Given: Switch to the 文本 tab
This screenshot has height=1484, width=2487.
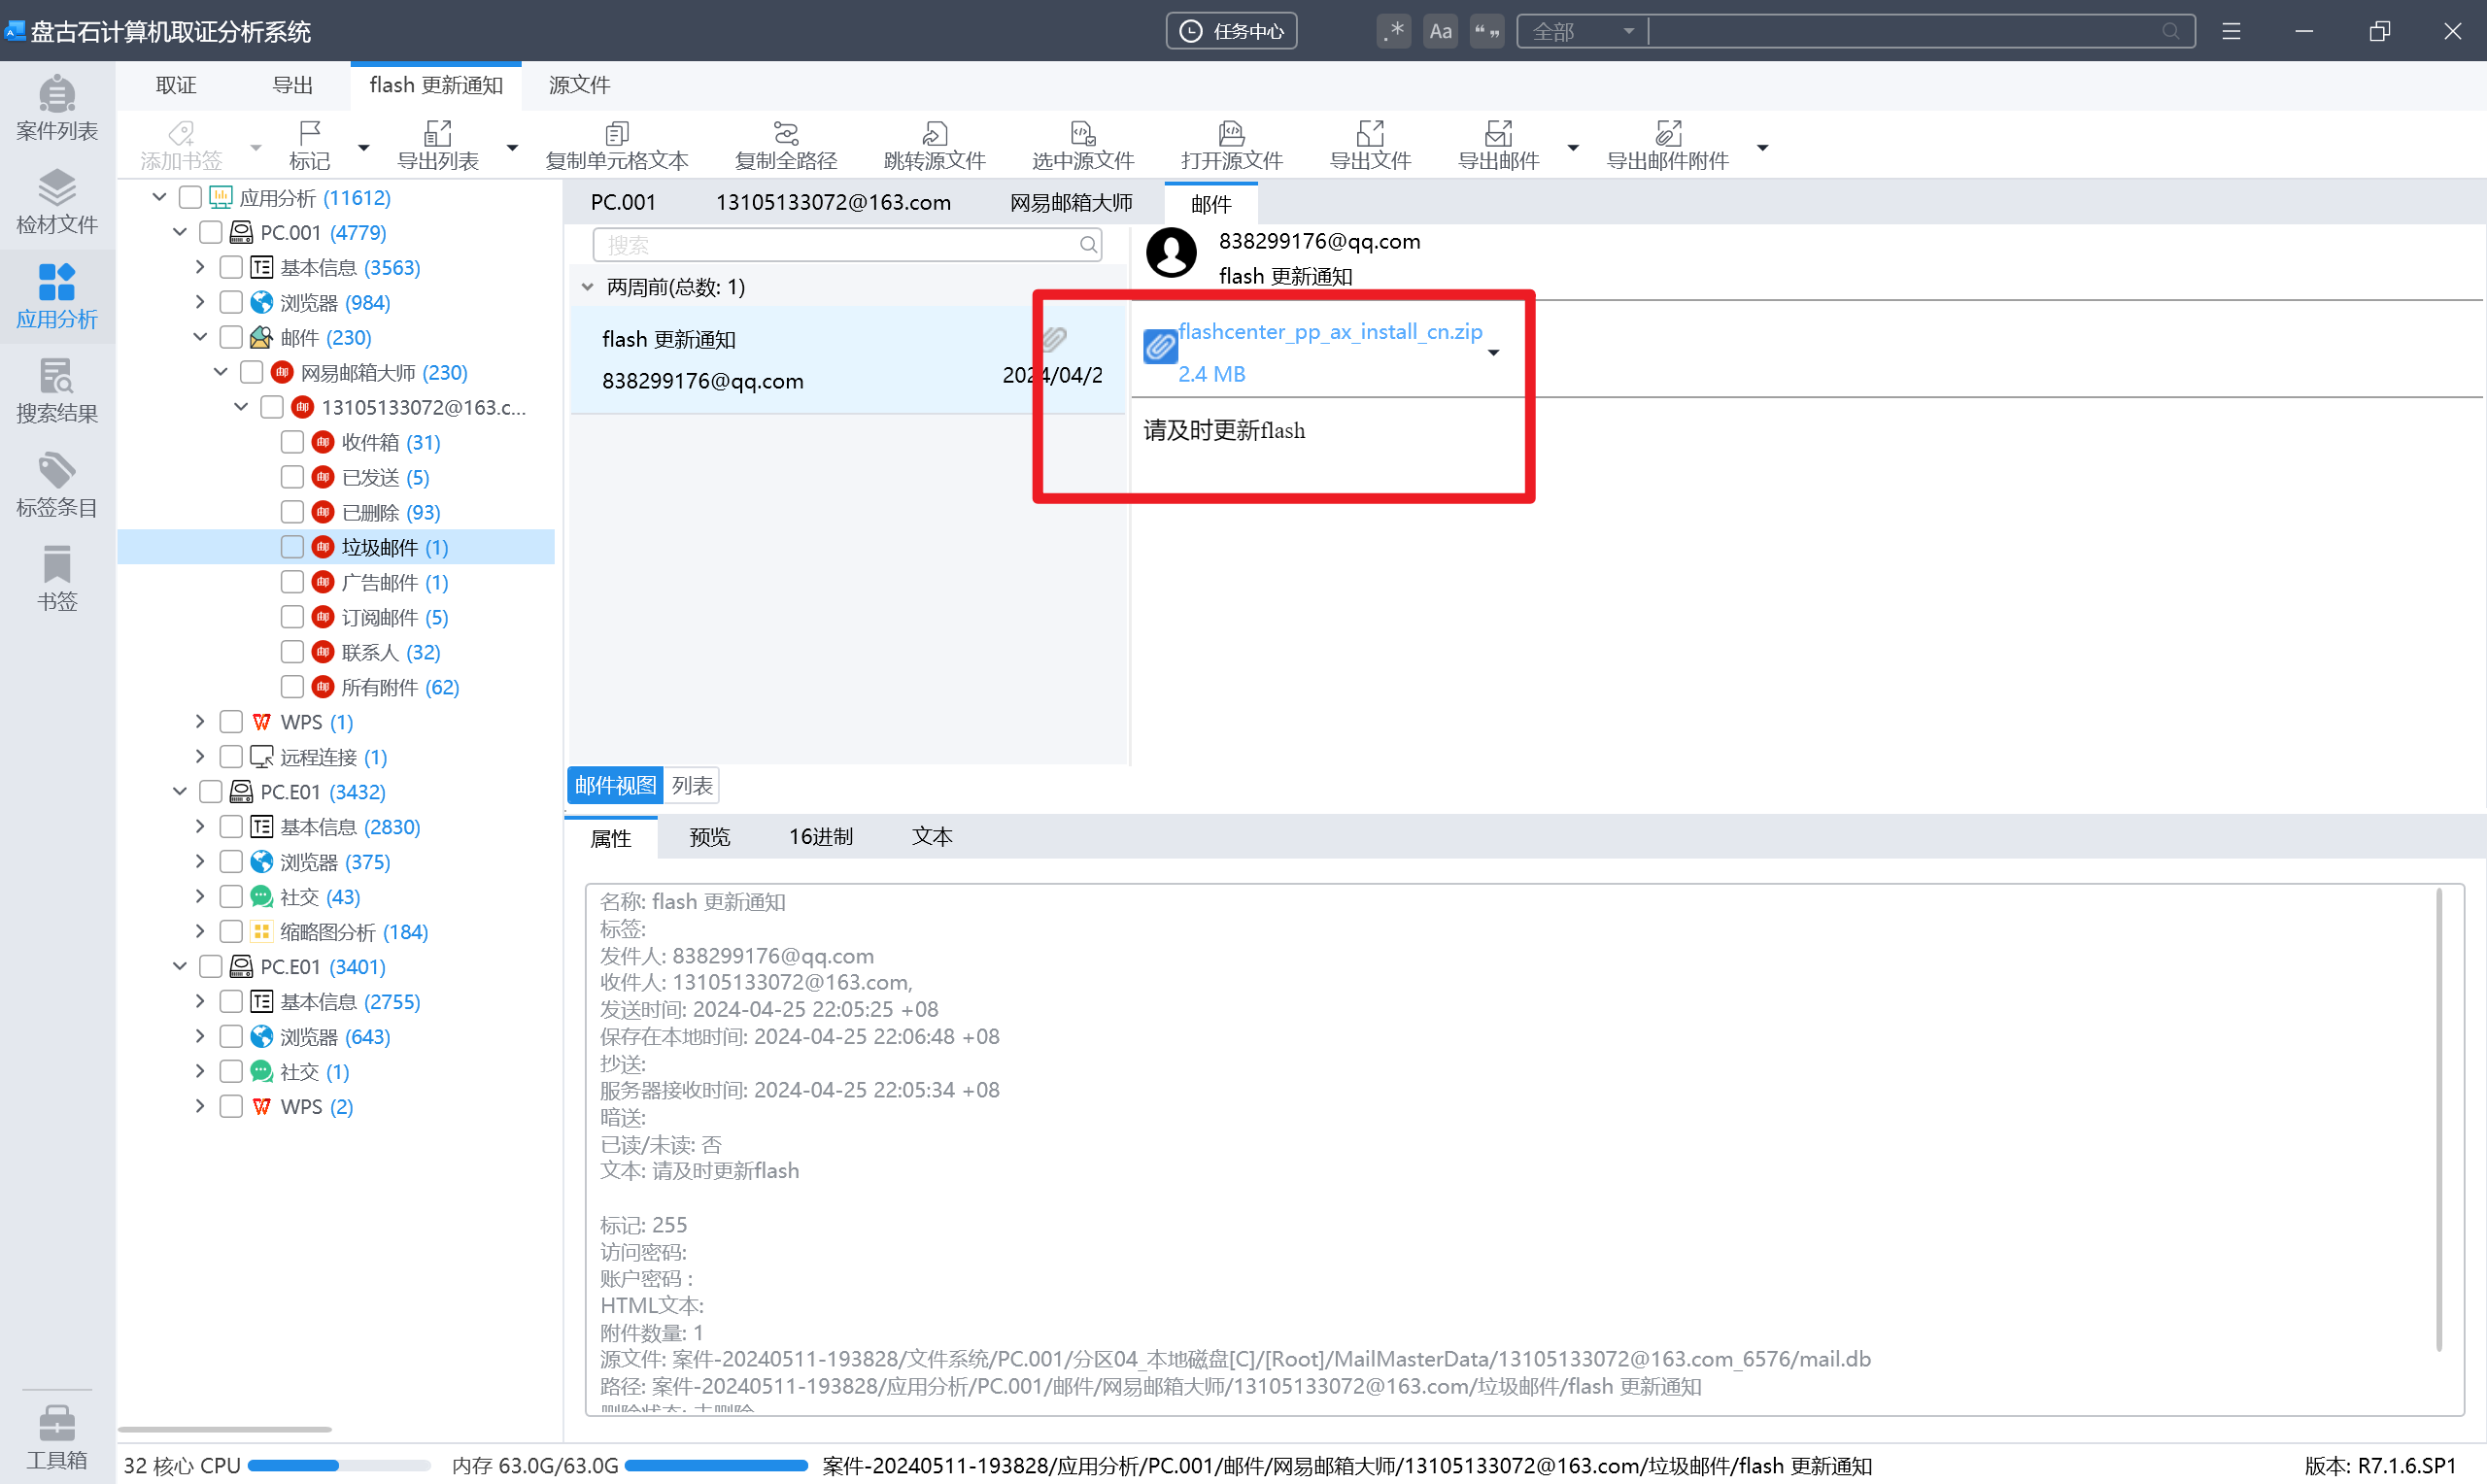Looking at the screenshot, I should (x=932, y=837).
